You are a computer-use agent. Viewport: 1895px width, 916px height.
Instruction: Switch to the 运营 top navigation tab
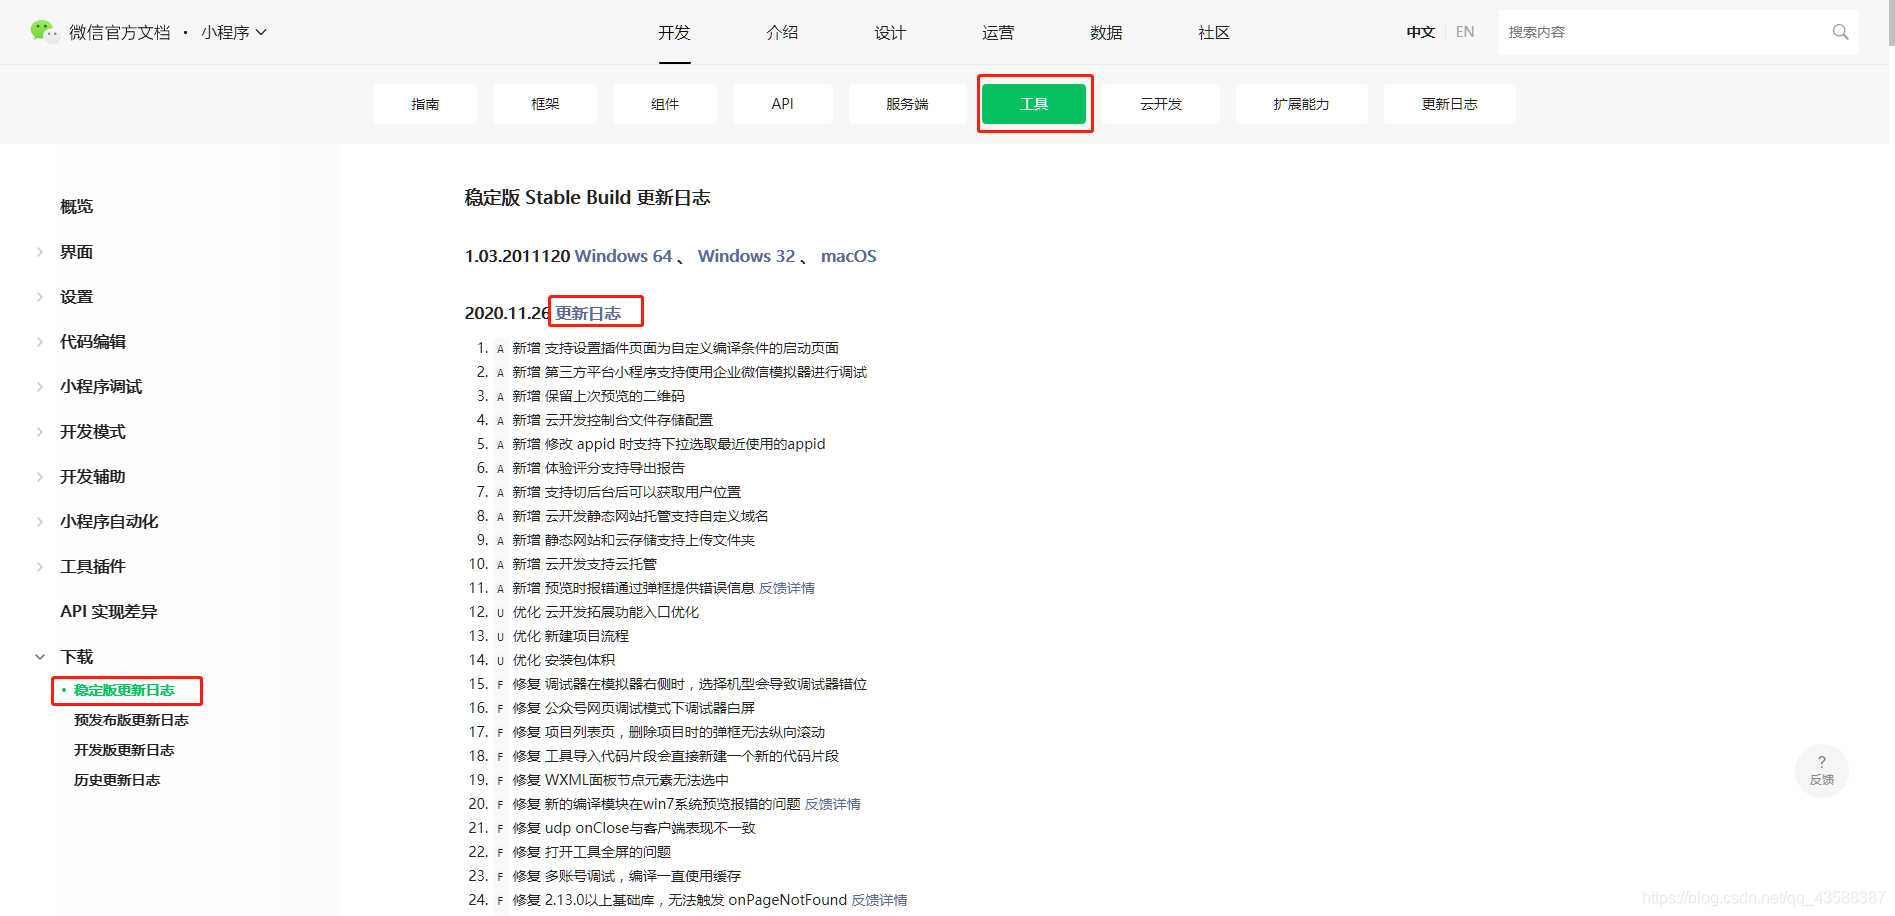(x=998, y=32)
